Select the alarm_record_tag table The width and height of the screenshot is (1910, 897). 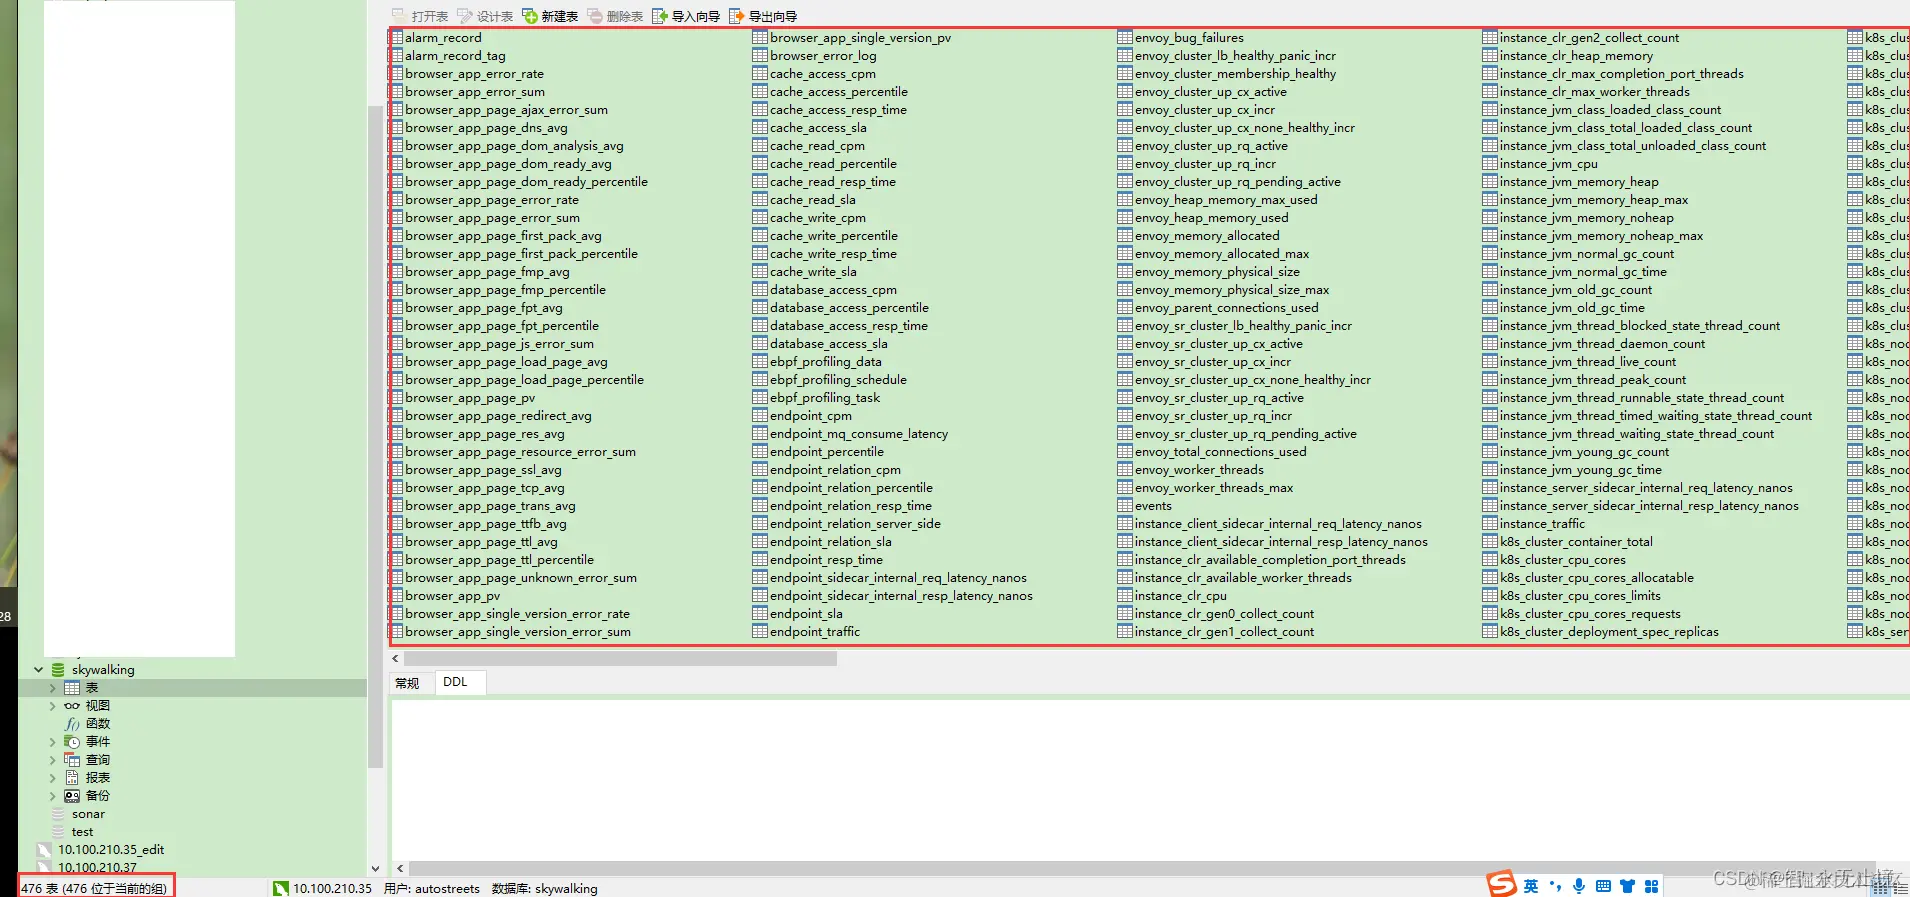click(455, 56)
